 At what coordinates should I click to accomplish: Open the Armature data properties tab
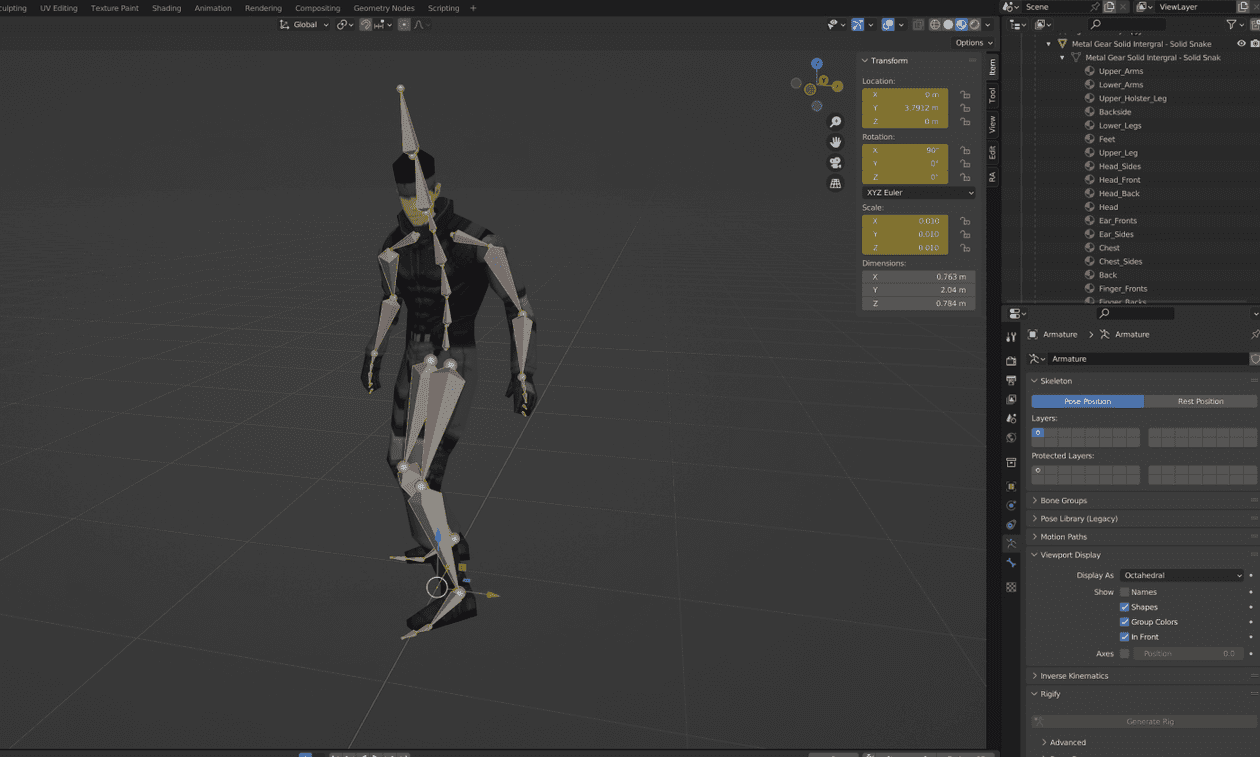pos(1011,544)
